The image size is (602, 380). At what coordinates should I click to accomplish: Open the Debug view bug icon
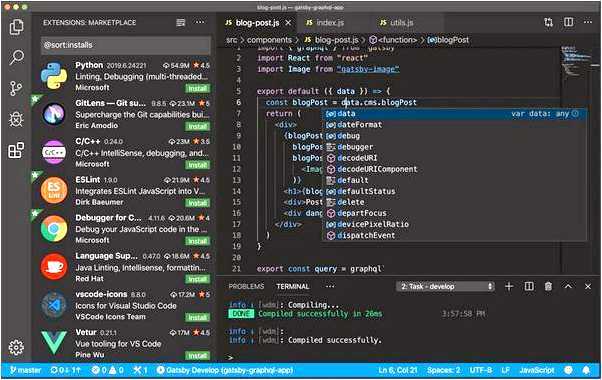click(x=16, y=119)
